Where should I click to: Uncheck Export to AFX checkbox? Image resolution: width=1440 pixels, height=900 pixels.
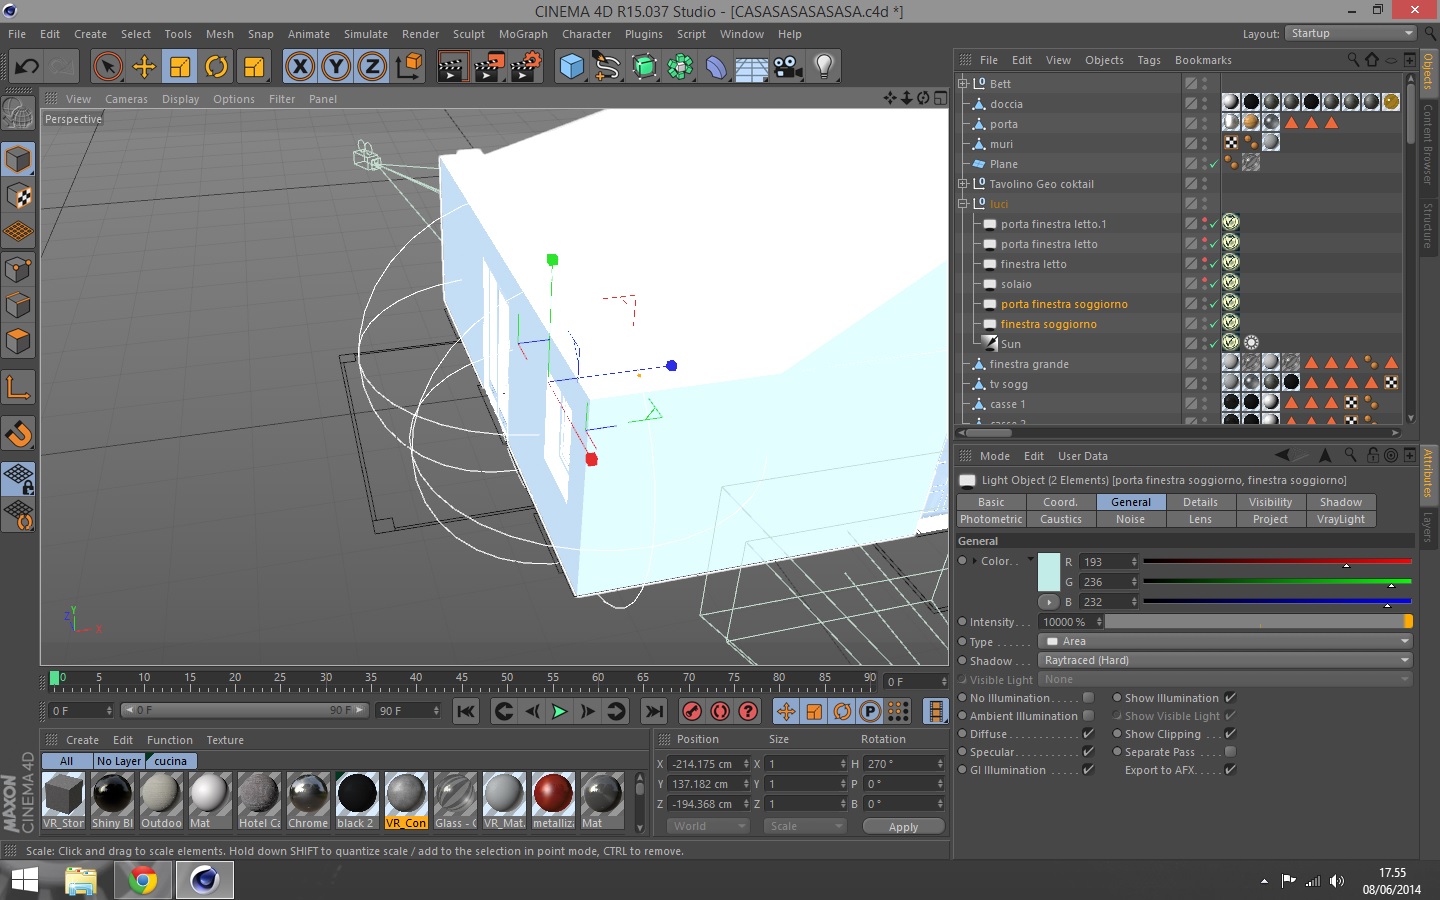pyautogui.click(x=1230, y=770)
